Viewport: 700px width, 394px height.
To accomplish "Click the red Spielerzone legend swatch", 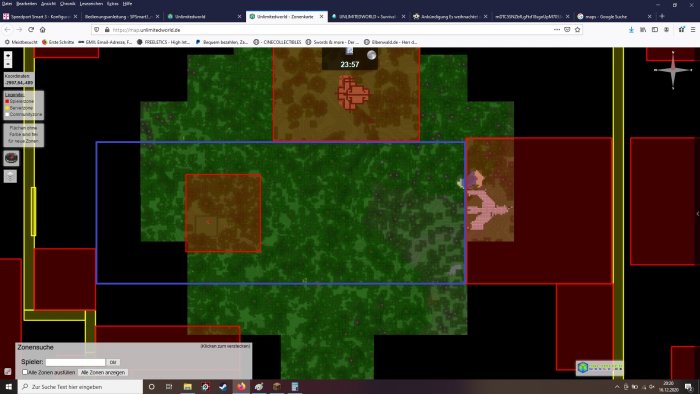I will (x=7, y=101).
